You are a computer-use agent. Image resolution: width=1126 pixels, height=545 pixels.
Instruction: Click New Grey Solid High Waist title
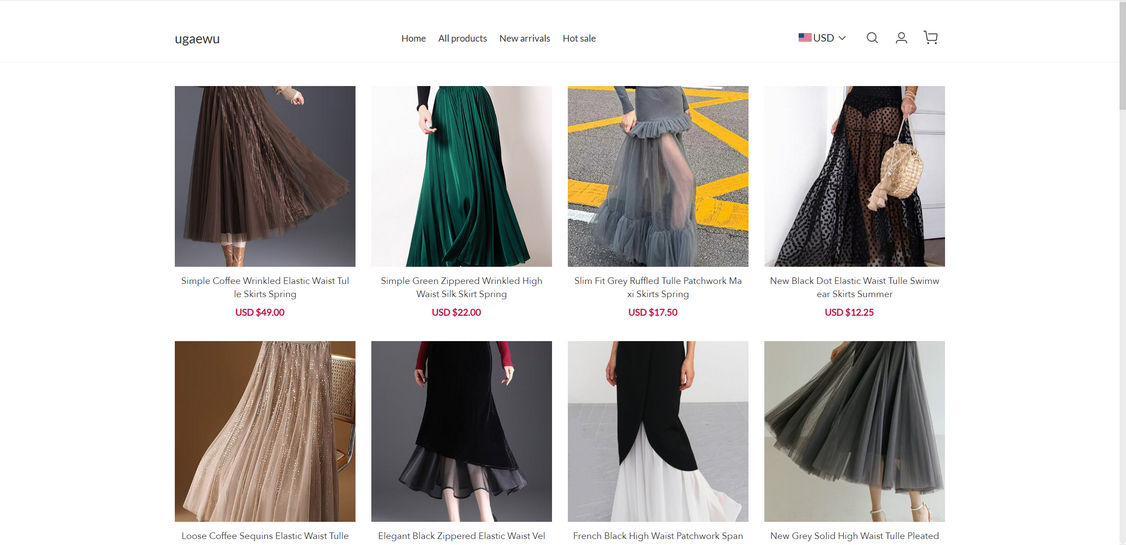[x=855, y=536]
